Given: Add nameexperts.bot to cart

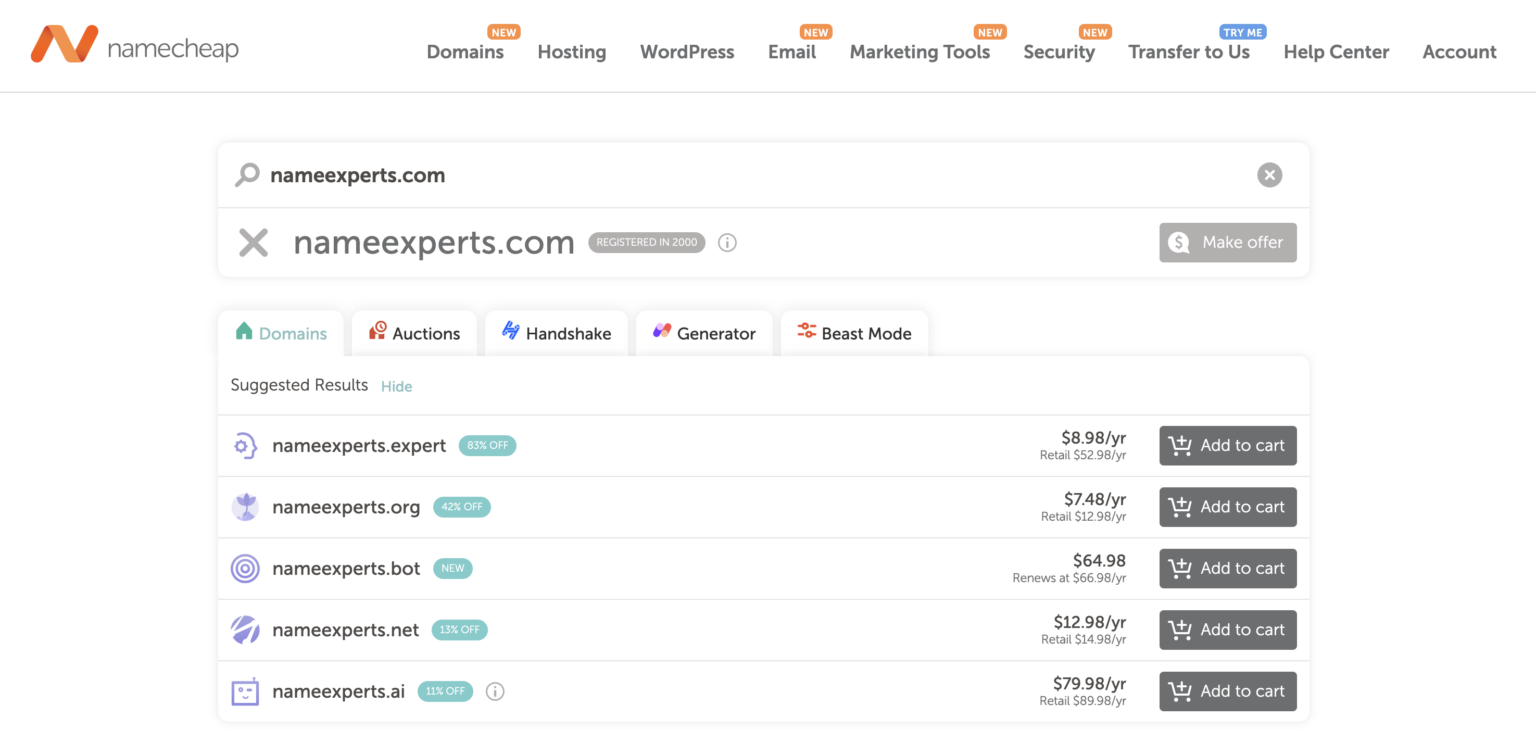Looking at the screenshot, I should [x=1228, y=568].
